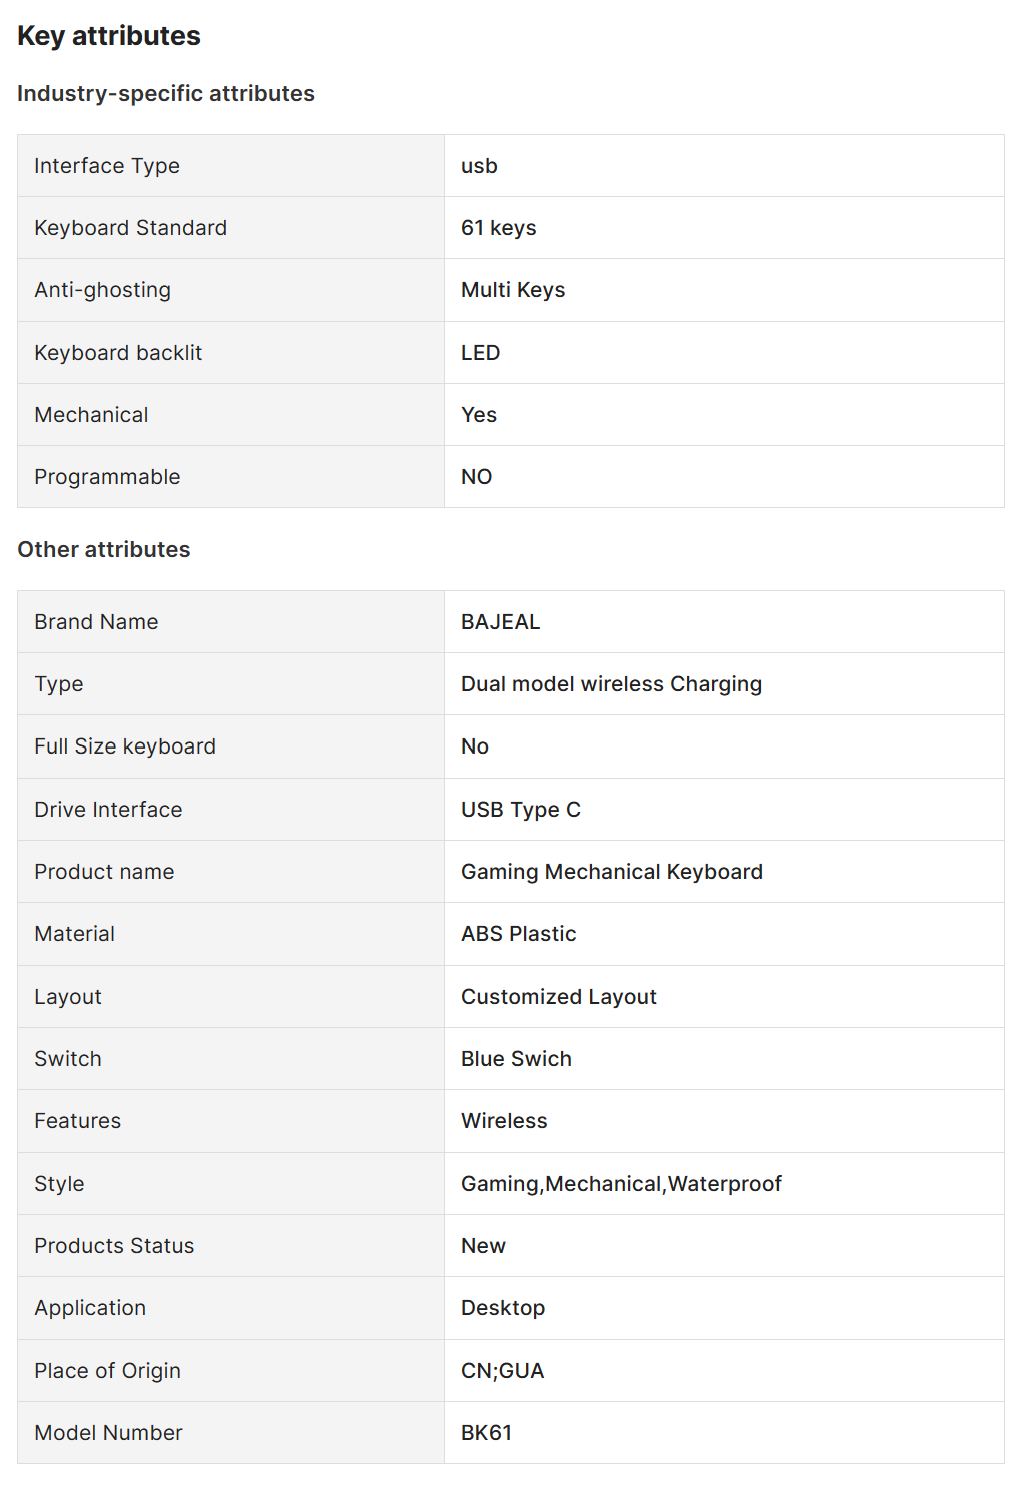Click the Interface Type label cell

click(x=107, y=166)
